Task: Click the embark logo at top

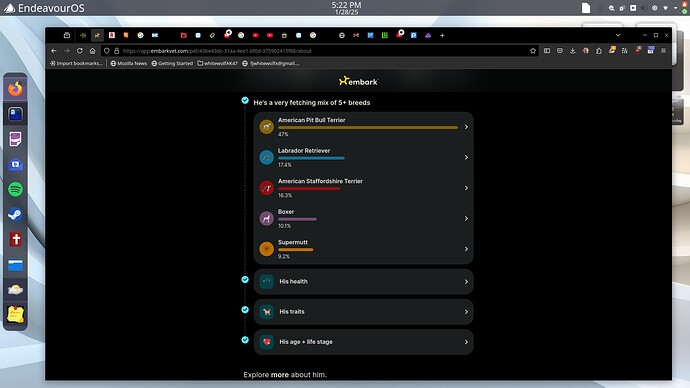Action: pos(358,81)
